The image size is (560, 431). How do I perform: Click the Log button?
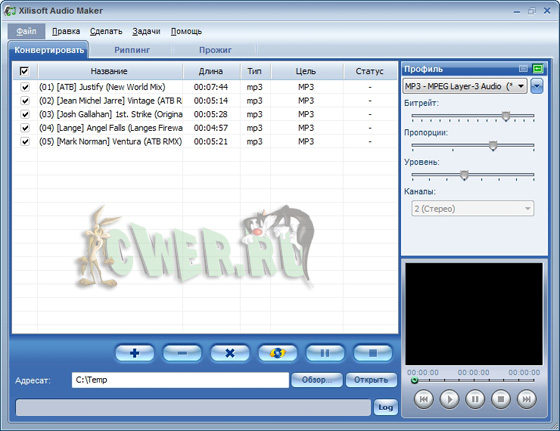(x=386, y=407)
